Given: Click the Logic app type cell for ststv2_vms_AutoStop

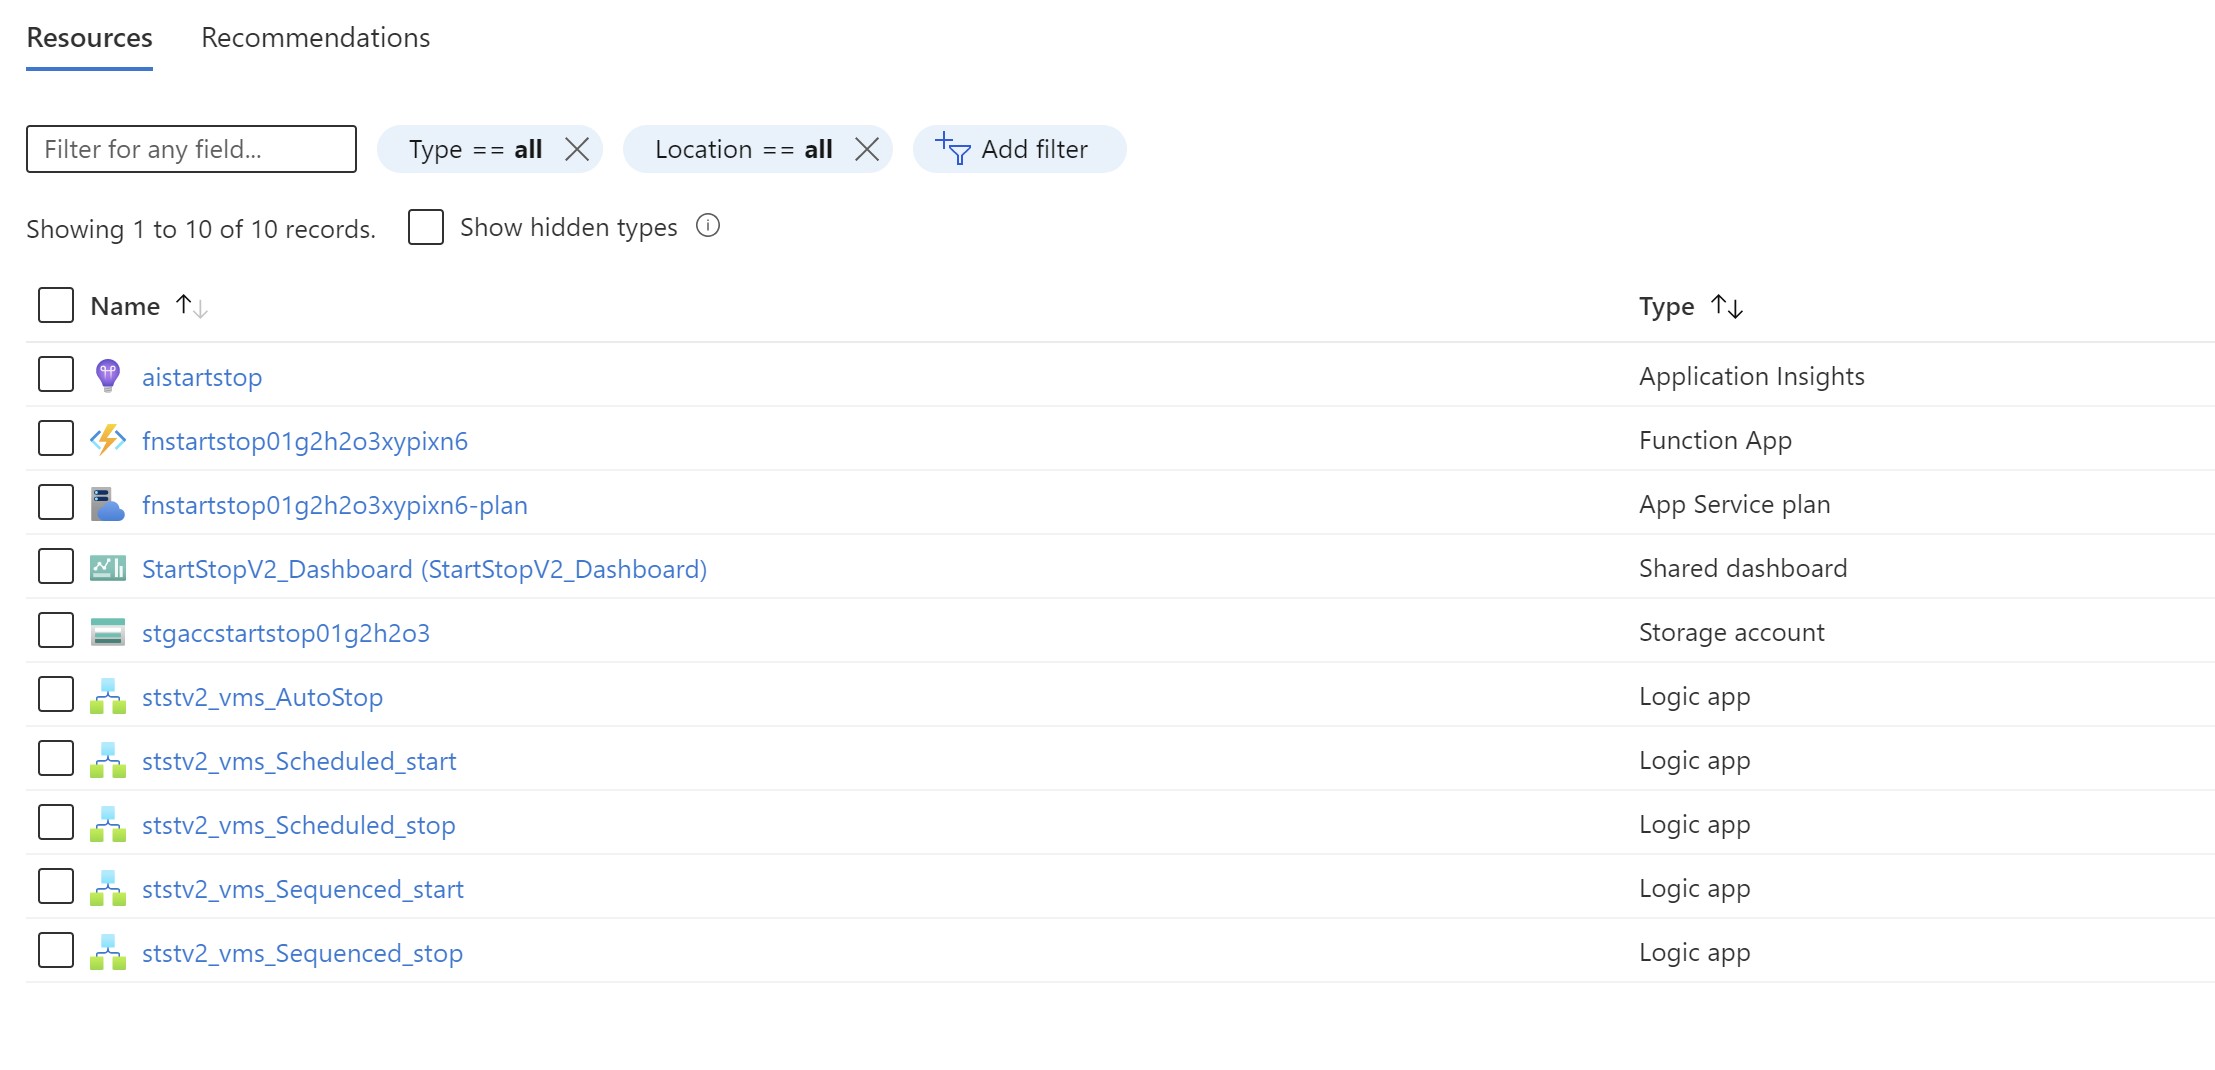Looking at the screenshot, I should point(1694,696).
